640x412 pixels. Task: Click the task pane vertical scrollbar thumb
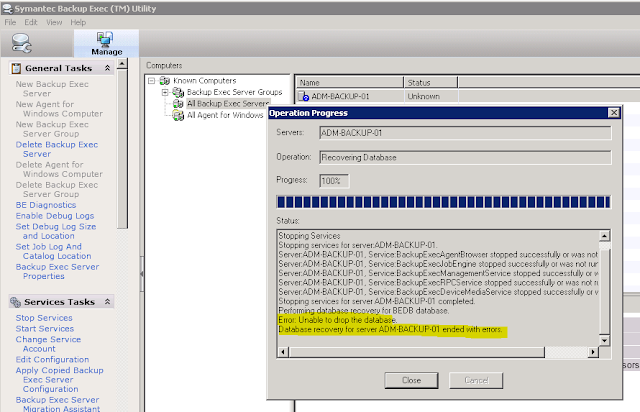pyautogui.click(x=122, y=149)
